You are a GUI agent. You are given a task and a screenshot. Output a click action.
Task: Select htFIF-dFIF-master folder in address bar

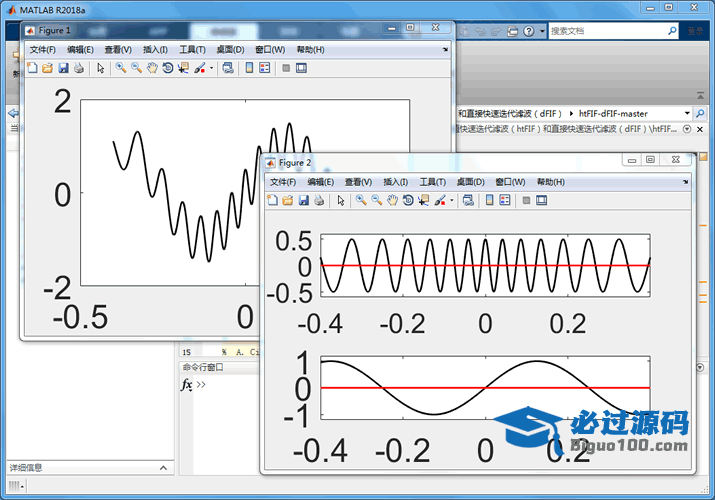pyautogui.click(x=613, y=113)
